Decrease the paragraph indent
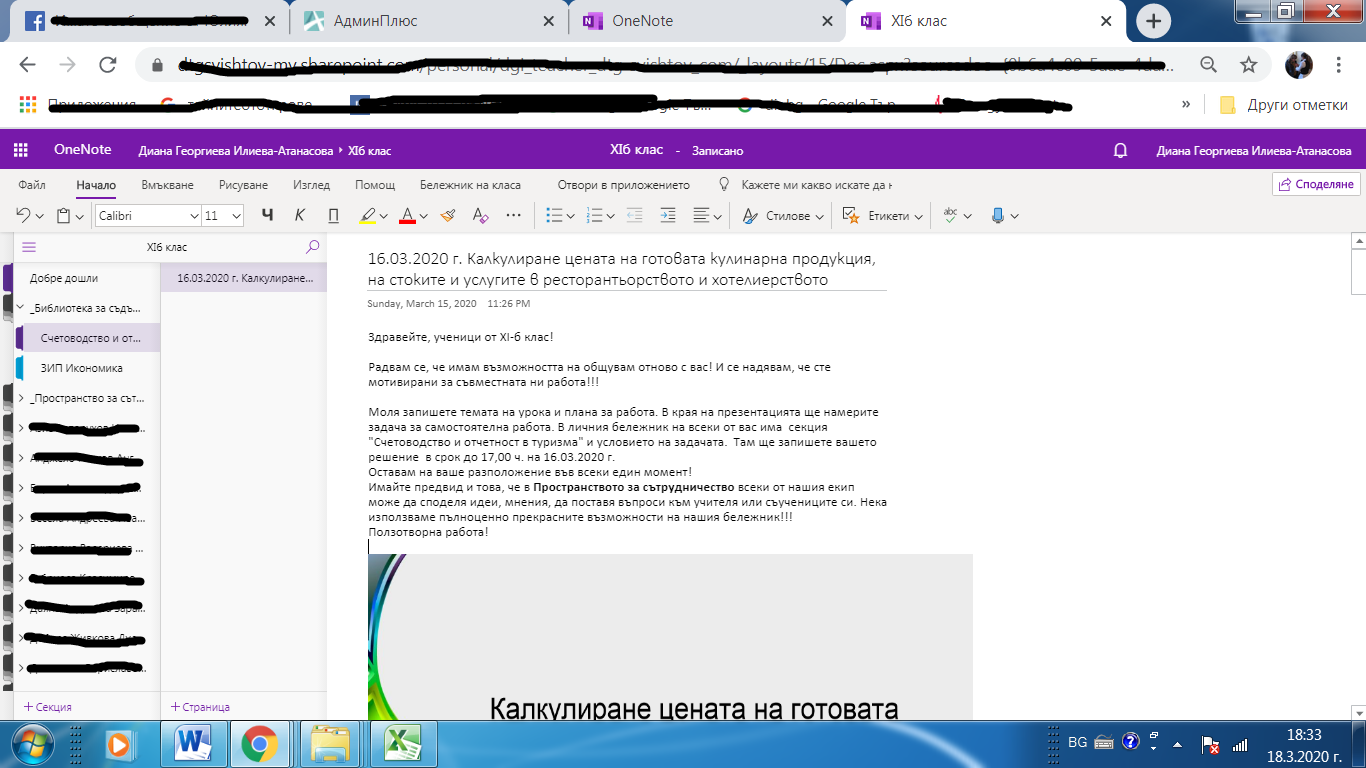The image size is (1366, 768). pyautogui.click(x=634, y=215)
